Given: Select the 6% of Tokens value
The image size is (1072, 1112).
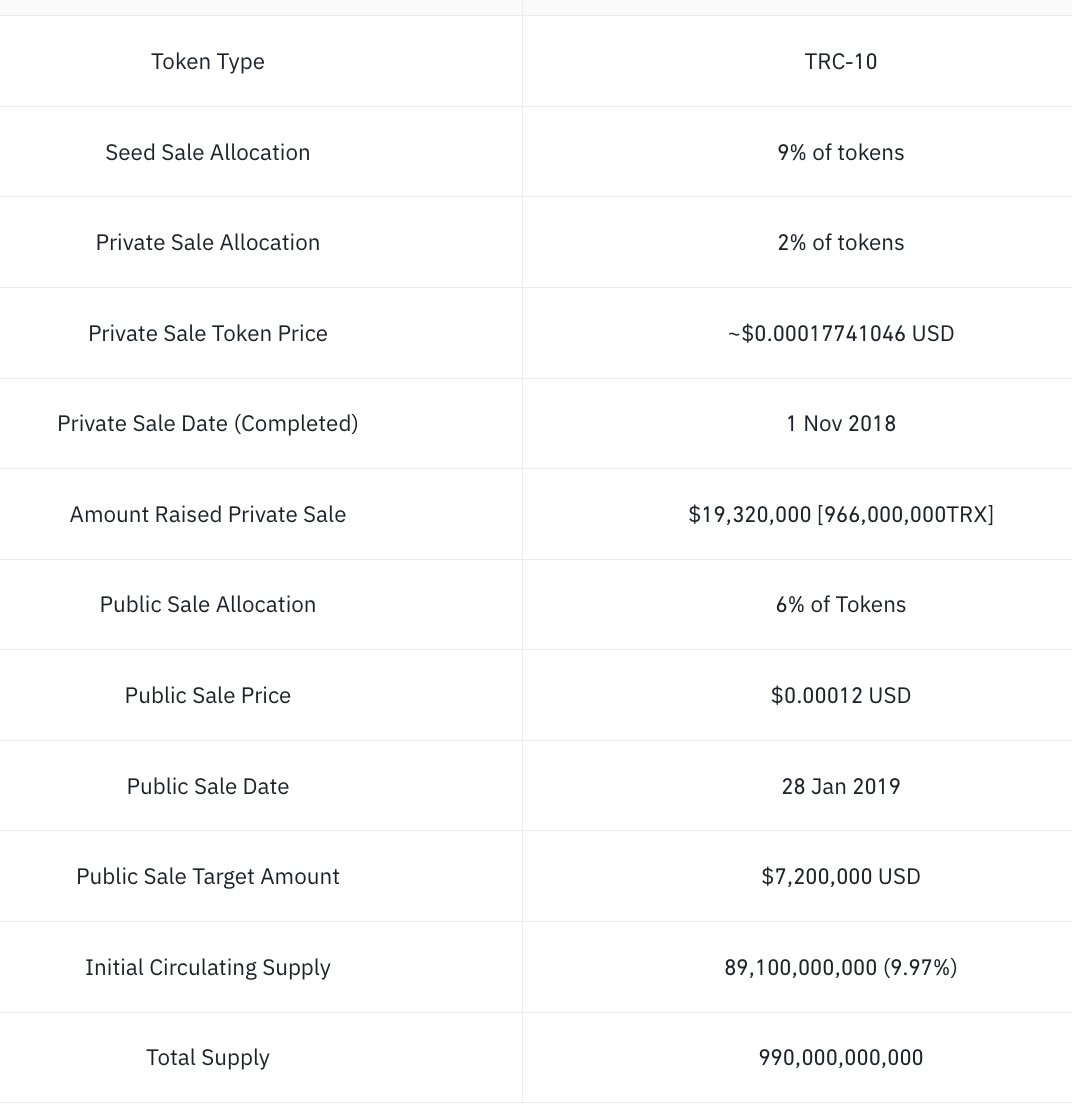Looking at the screenshot, I should [840, 605].
